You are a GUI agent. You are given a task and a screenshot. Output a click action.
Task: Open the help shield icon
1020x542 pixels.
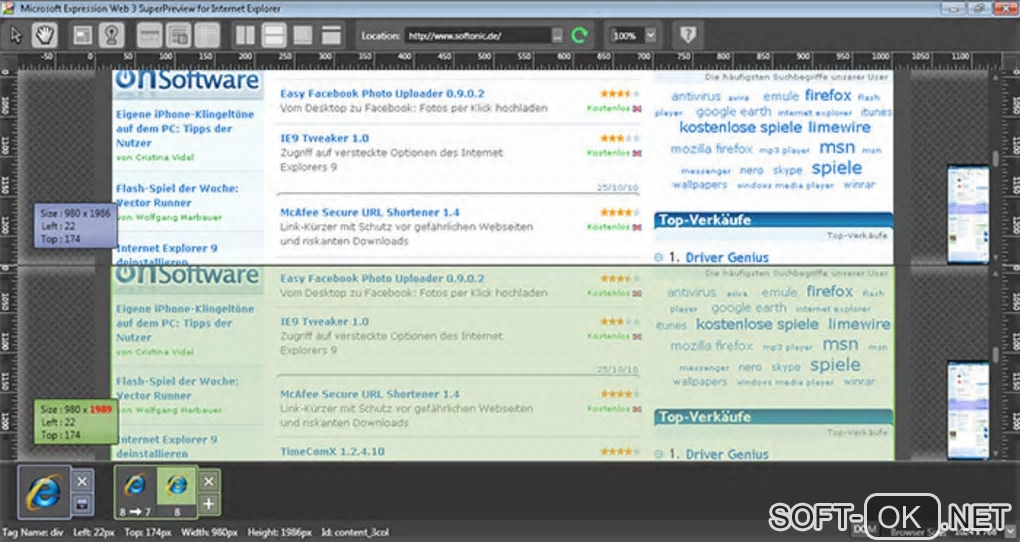coord(688,35)
